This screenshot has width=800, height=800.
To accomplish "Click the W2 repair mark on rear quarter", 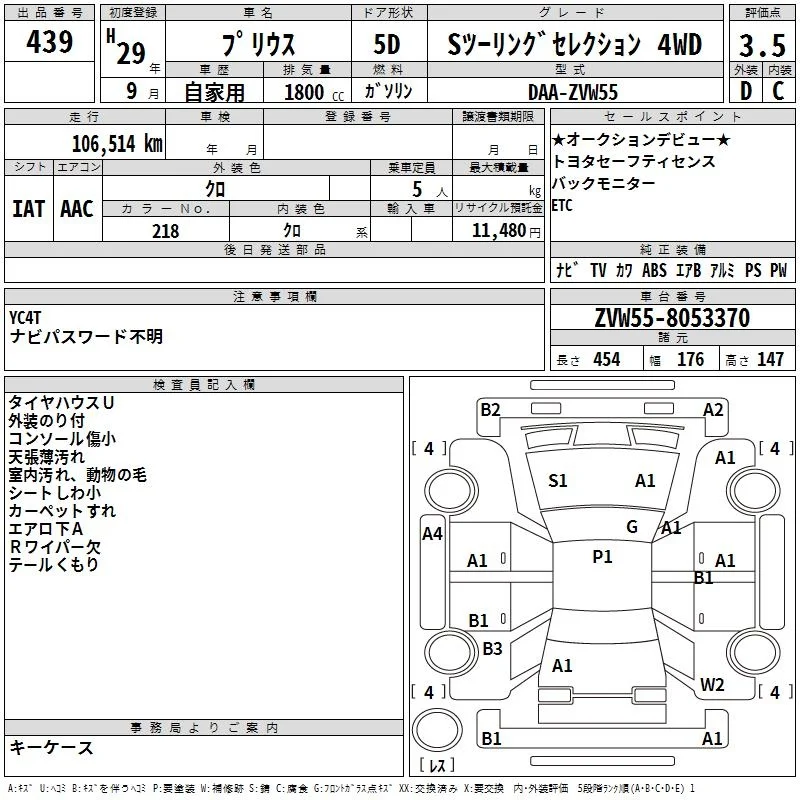I will click(x=712, y=685).
